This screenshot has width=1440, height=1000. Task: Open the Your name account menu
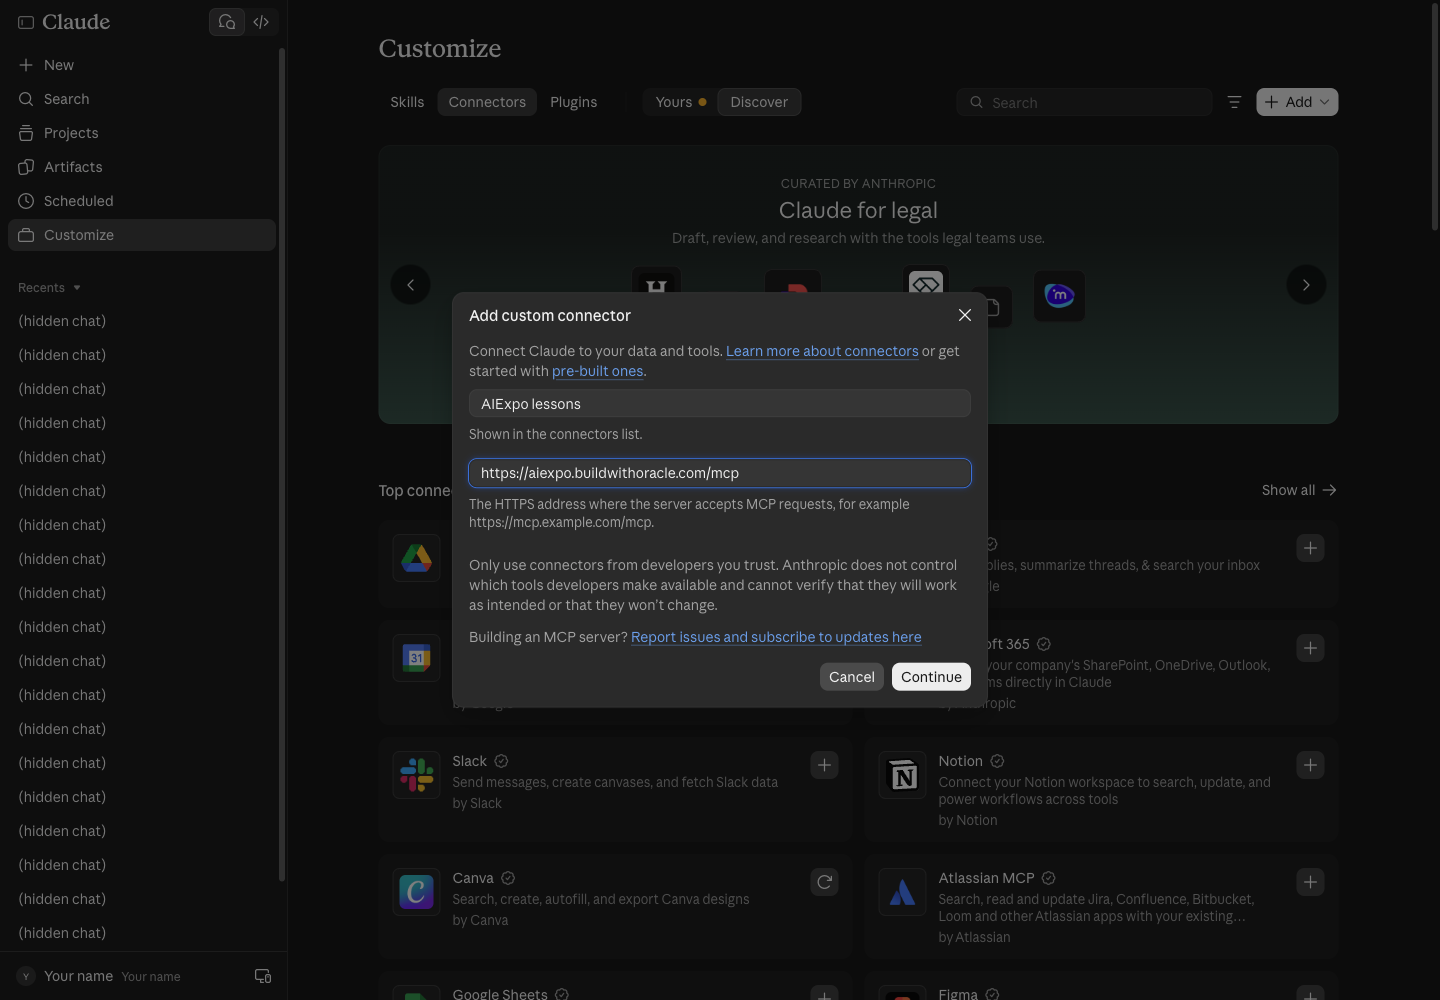pos(113,976)
